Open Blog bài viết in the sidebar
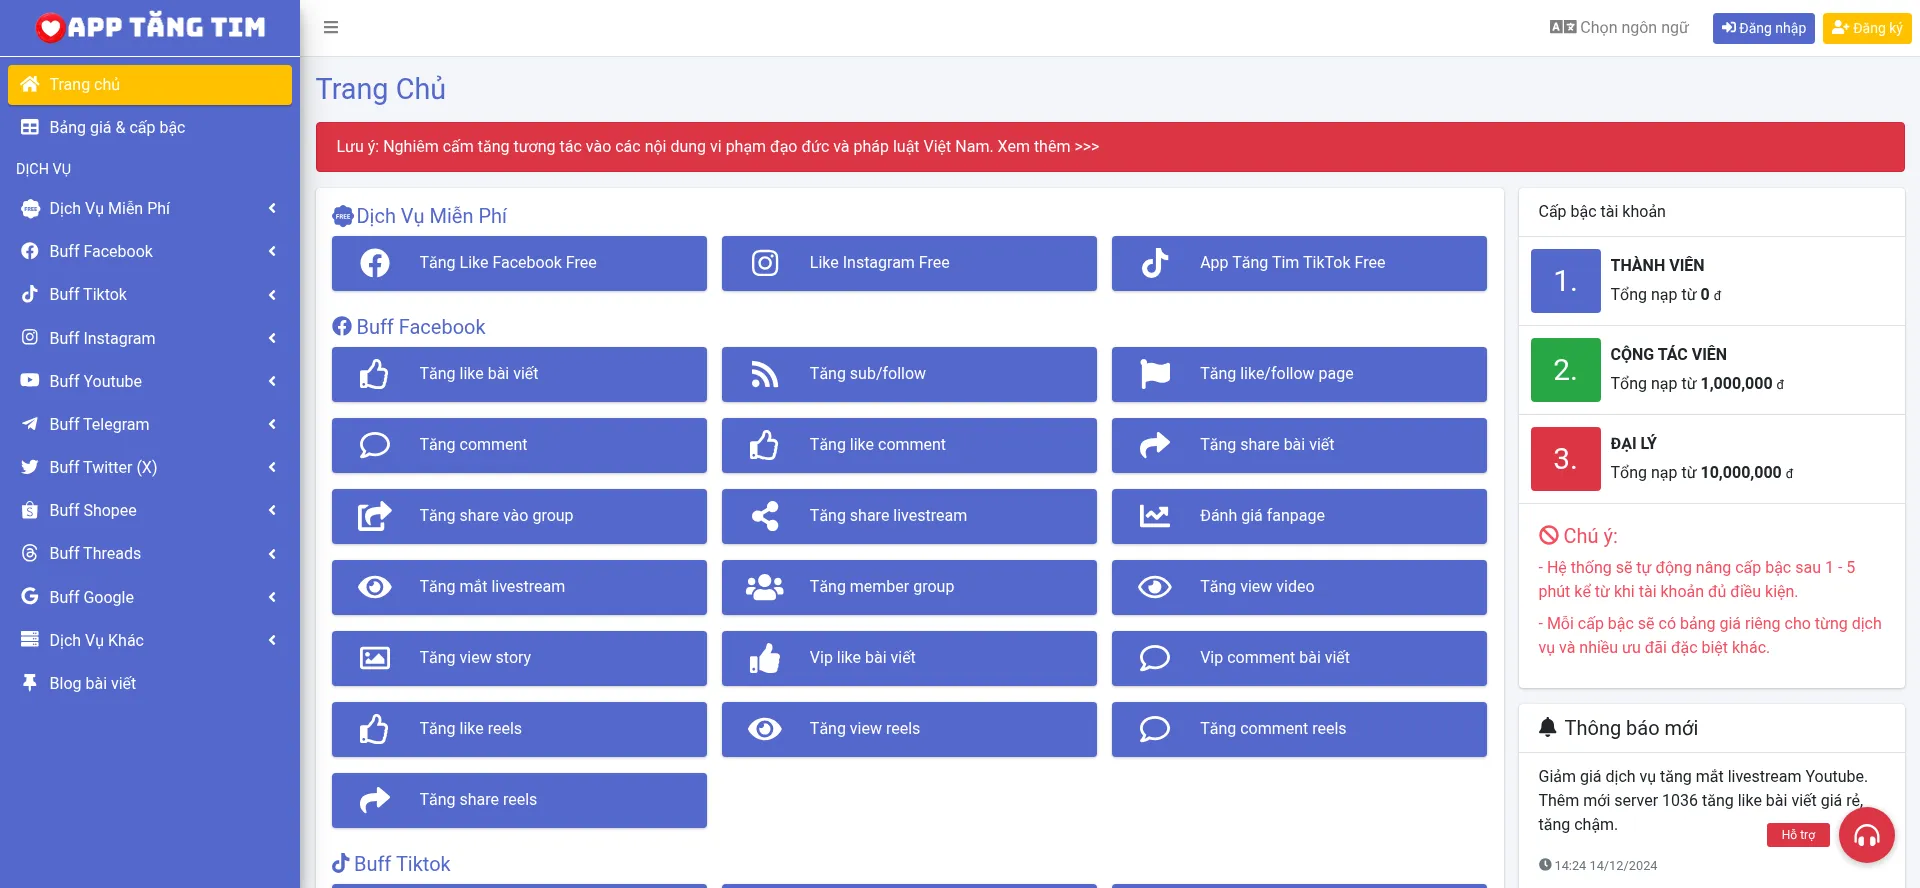The width and height of the screenshot is (1920, 888). (x=150, y=683)
